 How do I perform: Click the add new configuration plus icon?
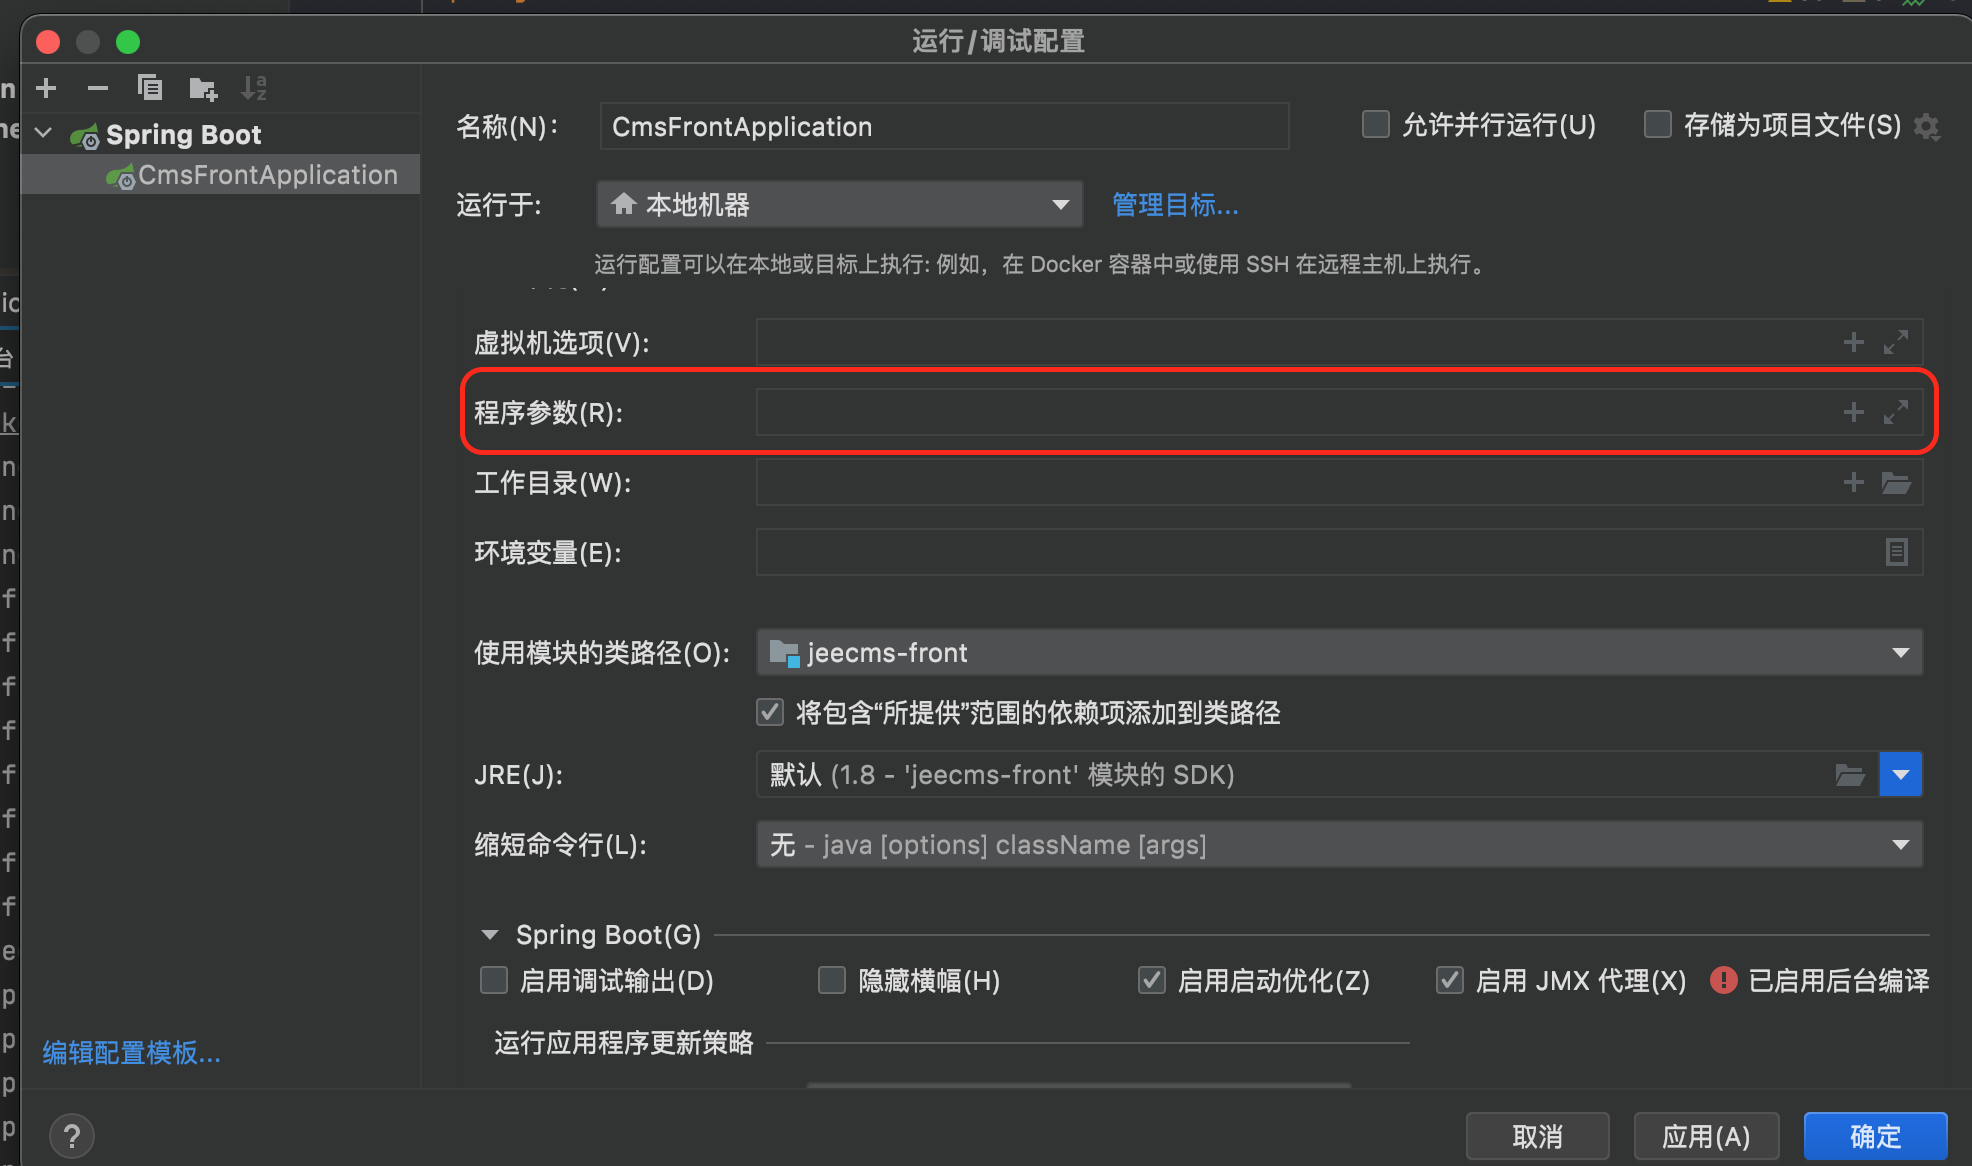click(46, 88)
